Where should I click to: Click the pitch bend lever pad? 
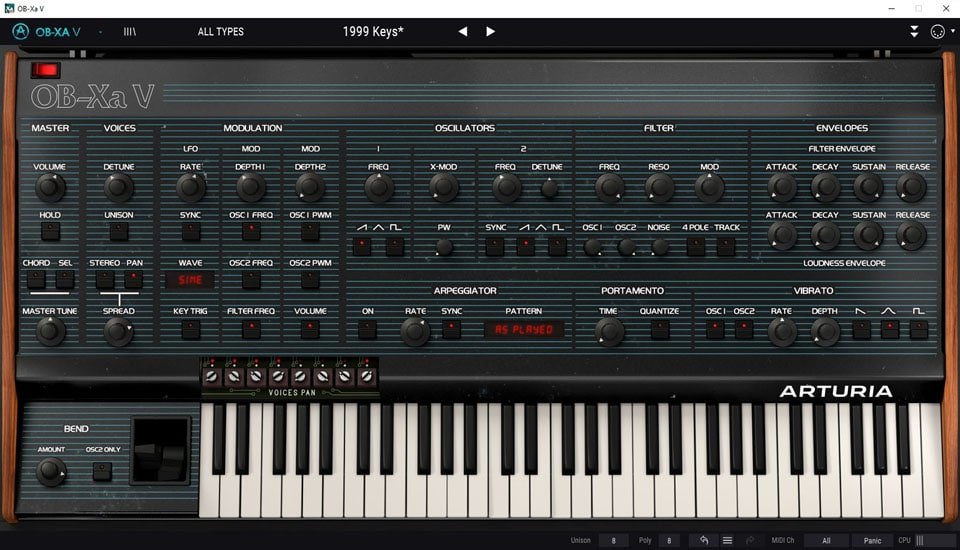pyautogui.click(x=160, y=451)
